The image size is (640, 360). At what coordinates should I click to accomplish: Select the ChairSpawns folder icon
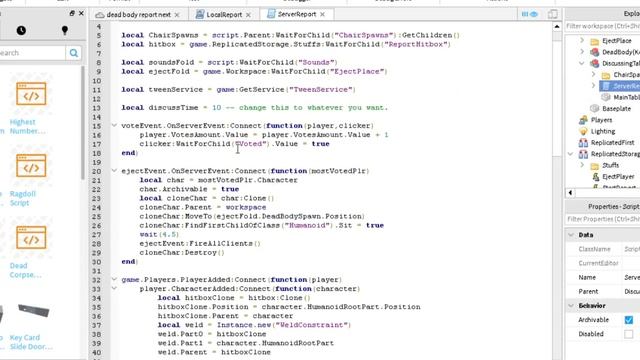606,75
